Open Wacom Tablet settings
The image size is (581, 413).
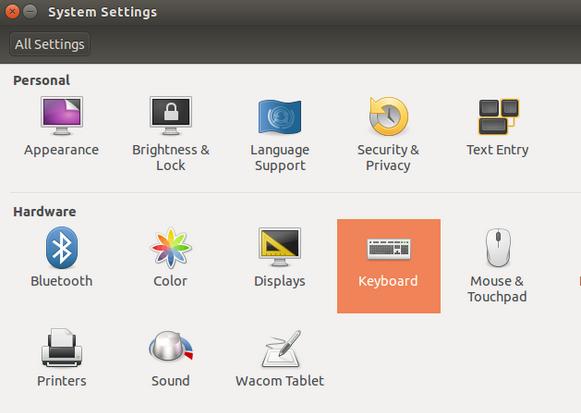tap(280, 357)
